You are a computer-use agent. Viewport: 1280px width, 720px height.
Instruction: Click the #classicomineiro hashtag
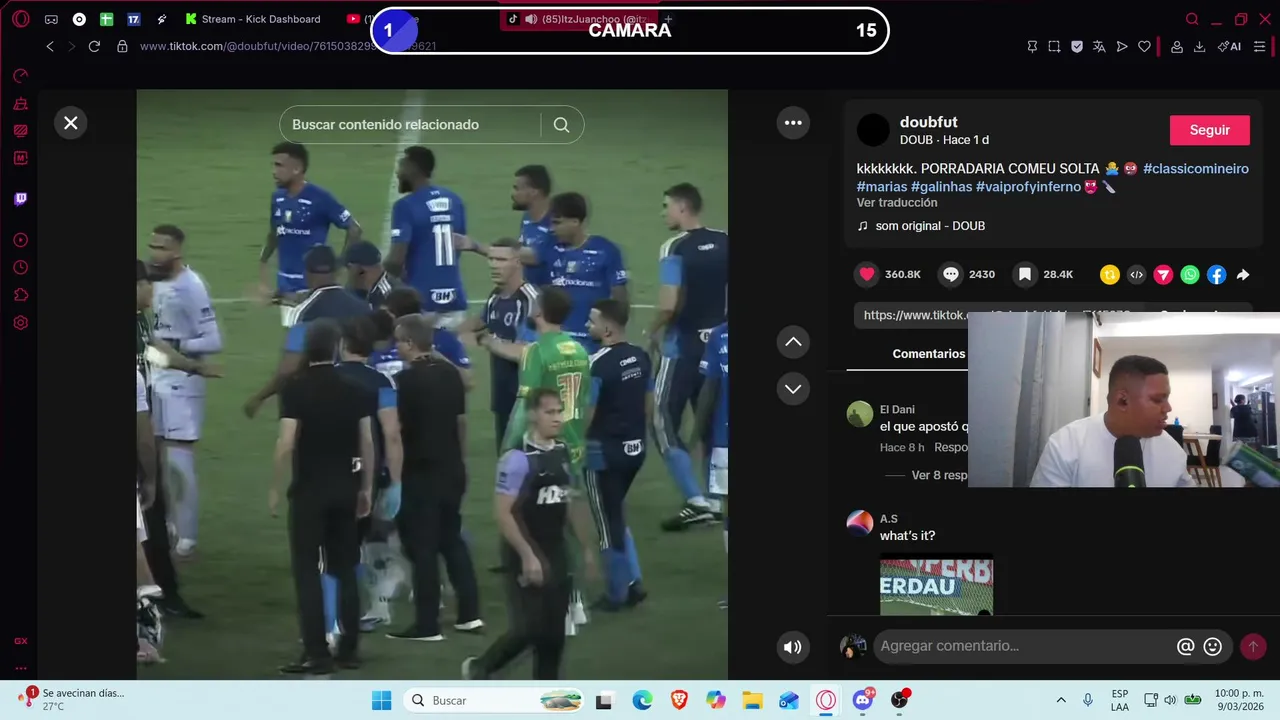pyautogui.click(x=1196, y=169)
